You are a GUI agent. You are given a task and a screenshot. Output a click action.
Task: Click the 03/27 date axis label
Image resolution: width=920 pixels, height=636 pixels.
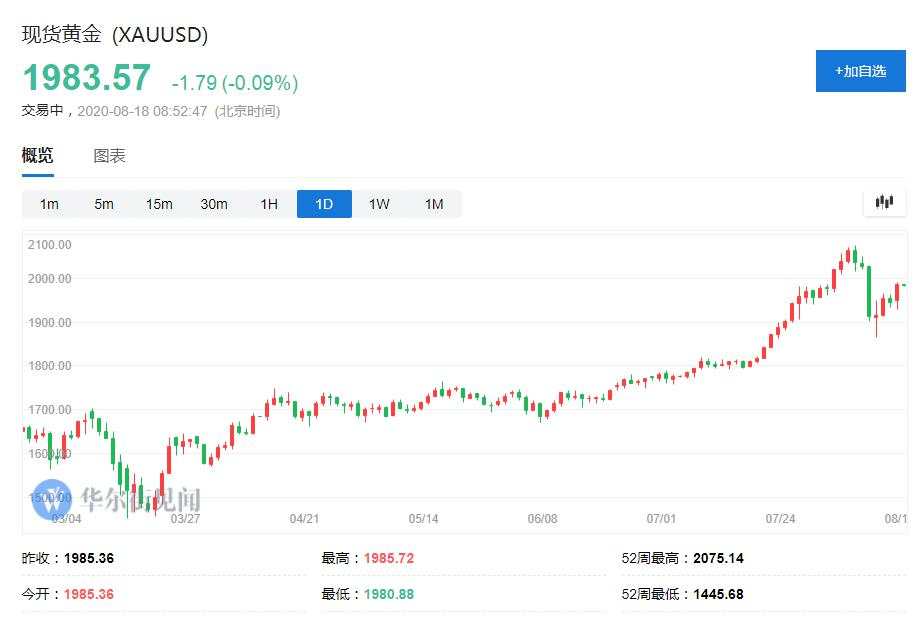(x=185, y=519)
